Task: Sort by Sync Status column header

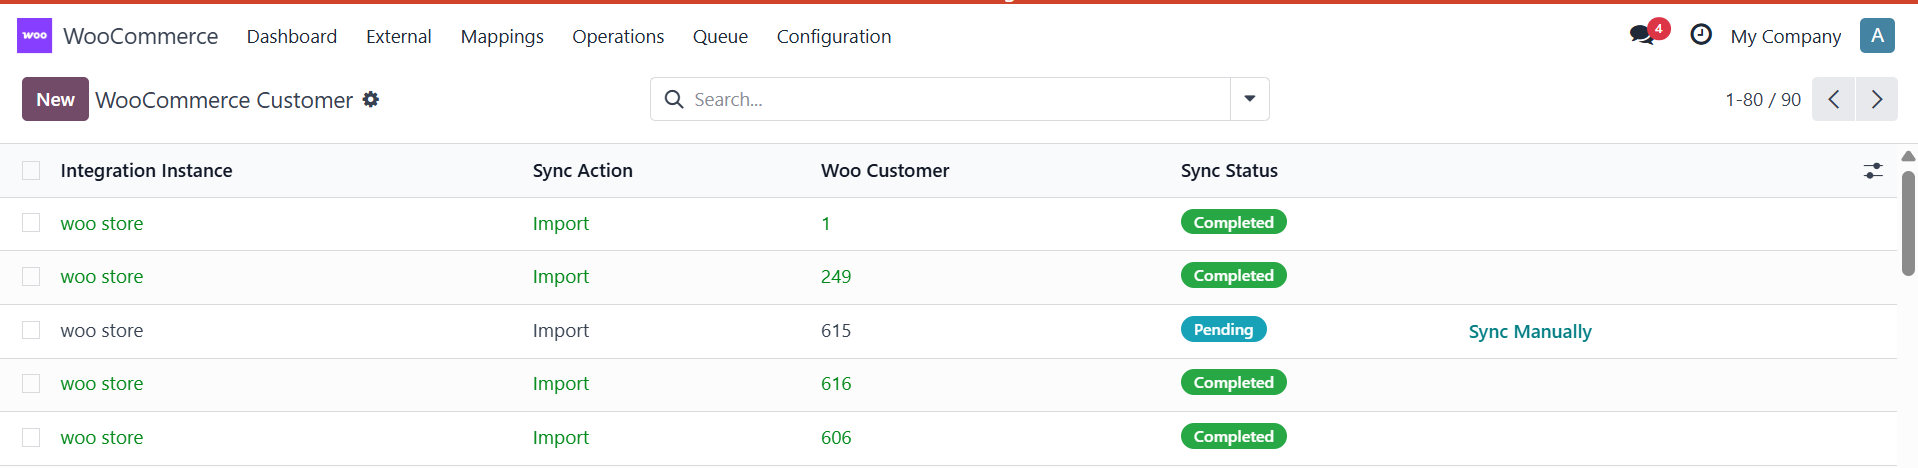Action: pyautogui.click(x=1229, y=170)
